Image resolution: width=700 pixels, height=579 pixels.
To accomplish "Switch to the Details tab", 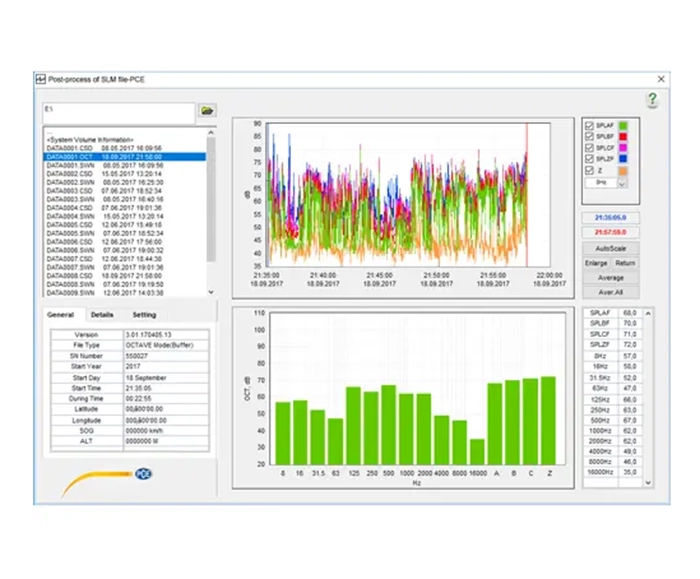I will (x=102, y=314).
